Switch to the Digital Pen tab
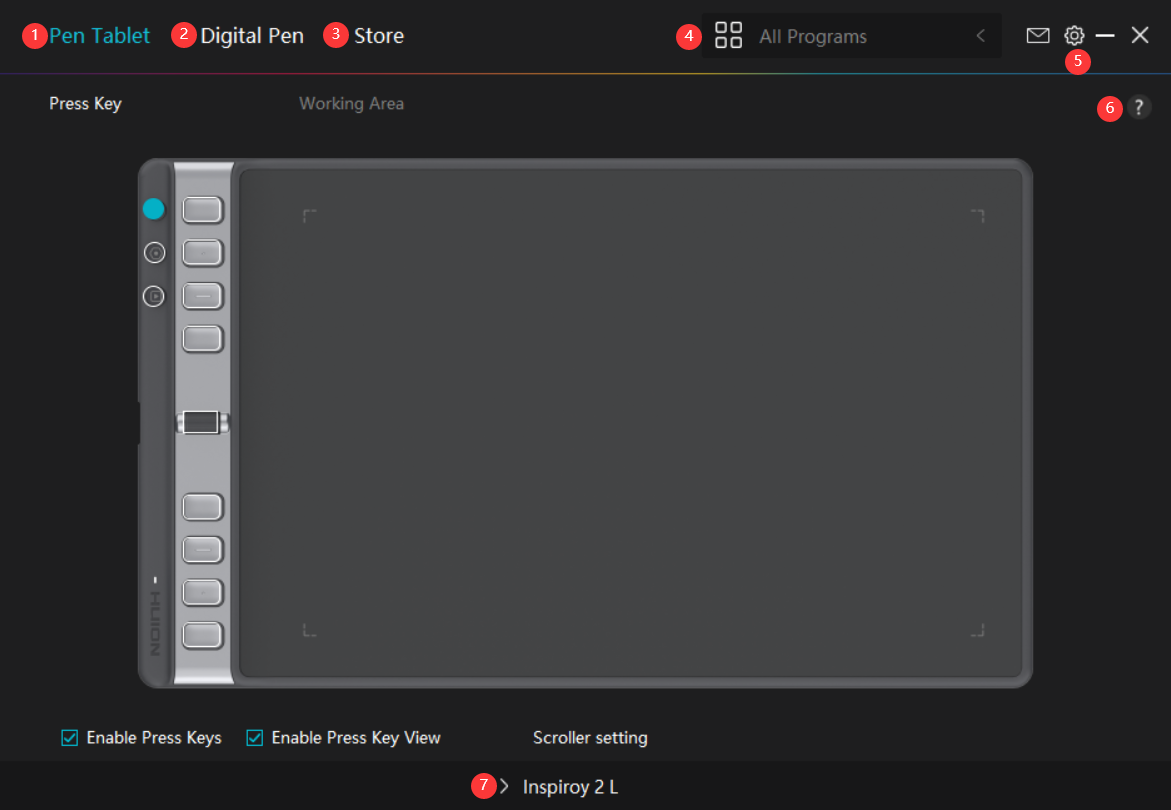1171x810 pixels. coord(252,36)
